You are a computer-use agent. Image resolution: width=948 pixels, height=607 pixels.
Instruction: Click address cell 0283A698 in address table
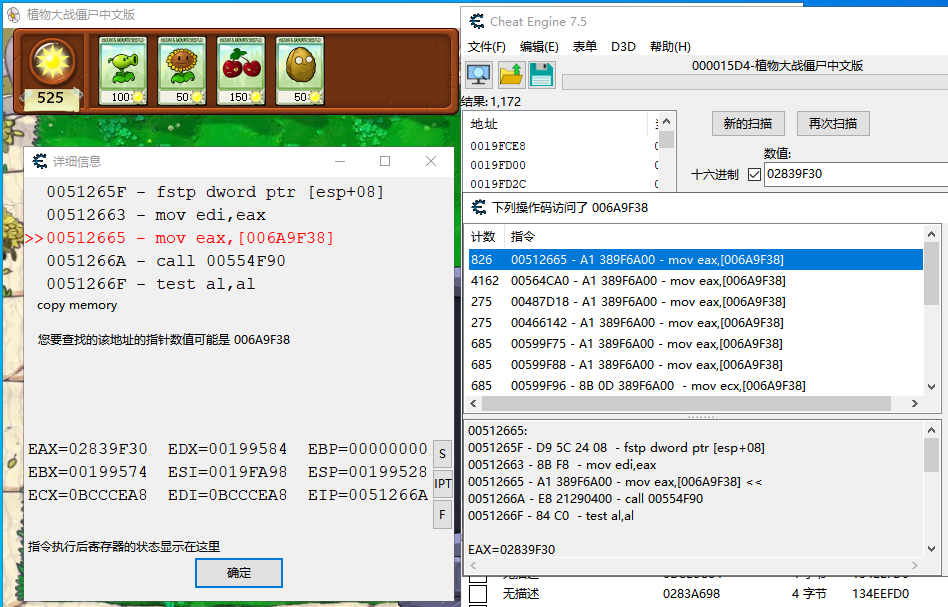point(691,594)
